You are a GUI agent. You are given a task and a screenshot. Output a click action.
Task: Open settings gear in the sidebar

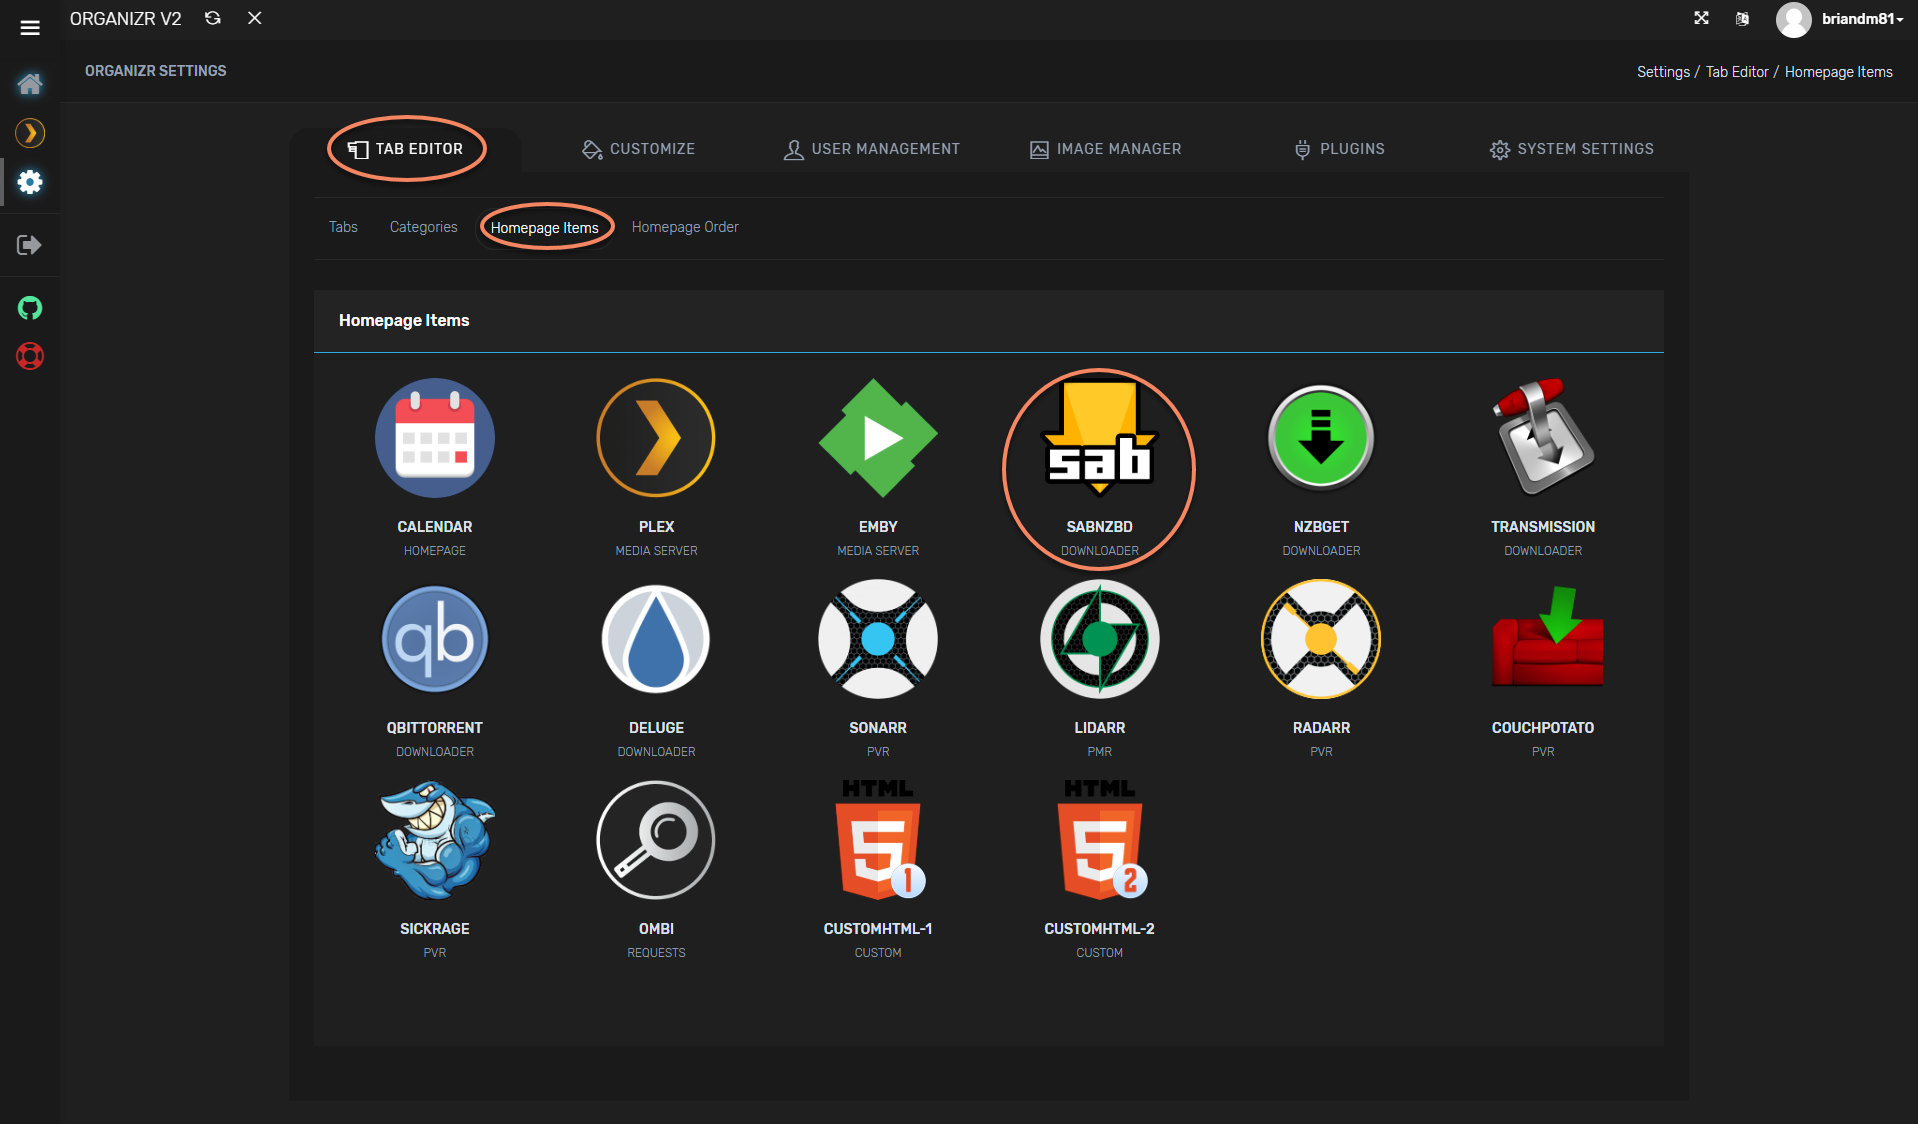coord(30,182)
